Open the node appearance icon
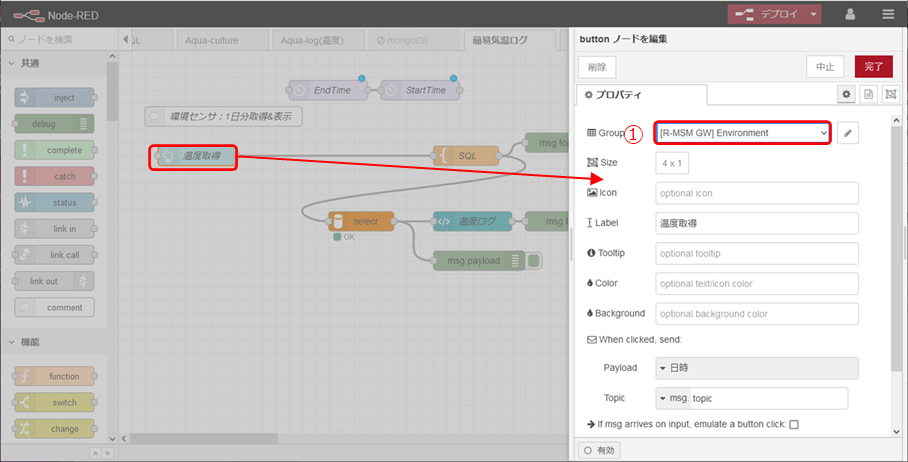Image resolution: width=908 pixels, height=462 pixels. click(889, 94)
